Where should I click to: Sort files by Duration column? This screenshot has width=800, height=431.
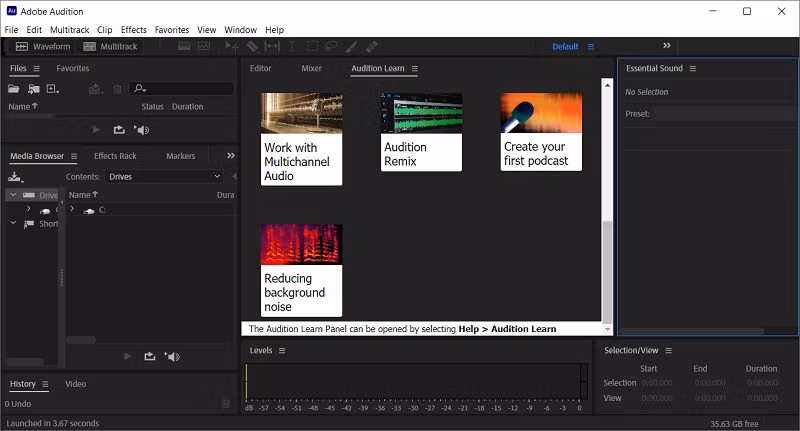point(187,107)
